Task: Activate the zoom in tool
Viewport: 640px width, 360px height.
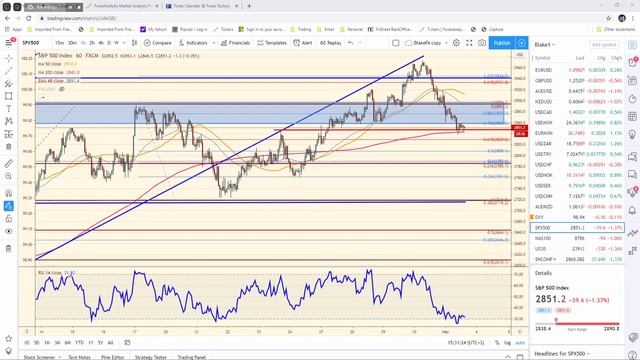Action: (x=9, y=176)
